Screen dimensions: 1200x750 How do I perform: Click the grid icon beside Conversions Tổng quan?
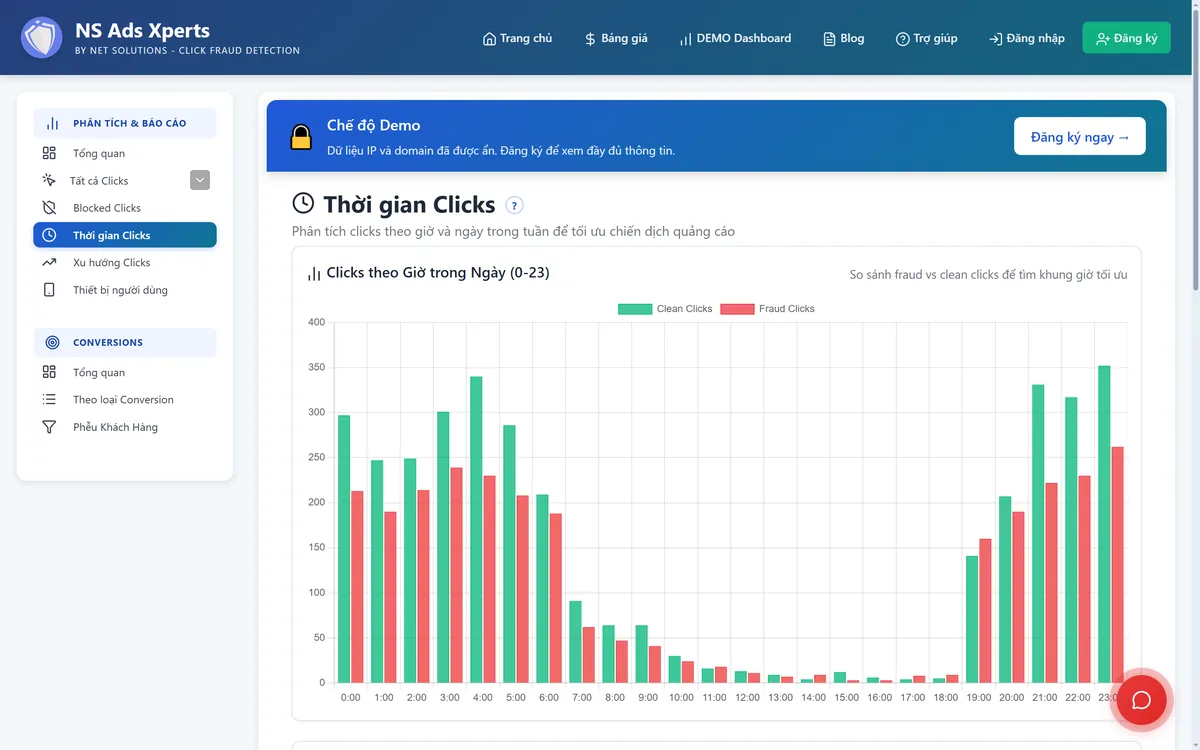49,372
